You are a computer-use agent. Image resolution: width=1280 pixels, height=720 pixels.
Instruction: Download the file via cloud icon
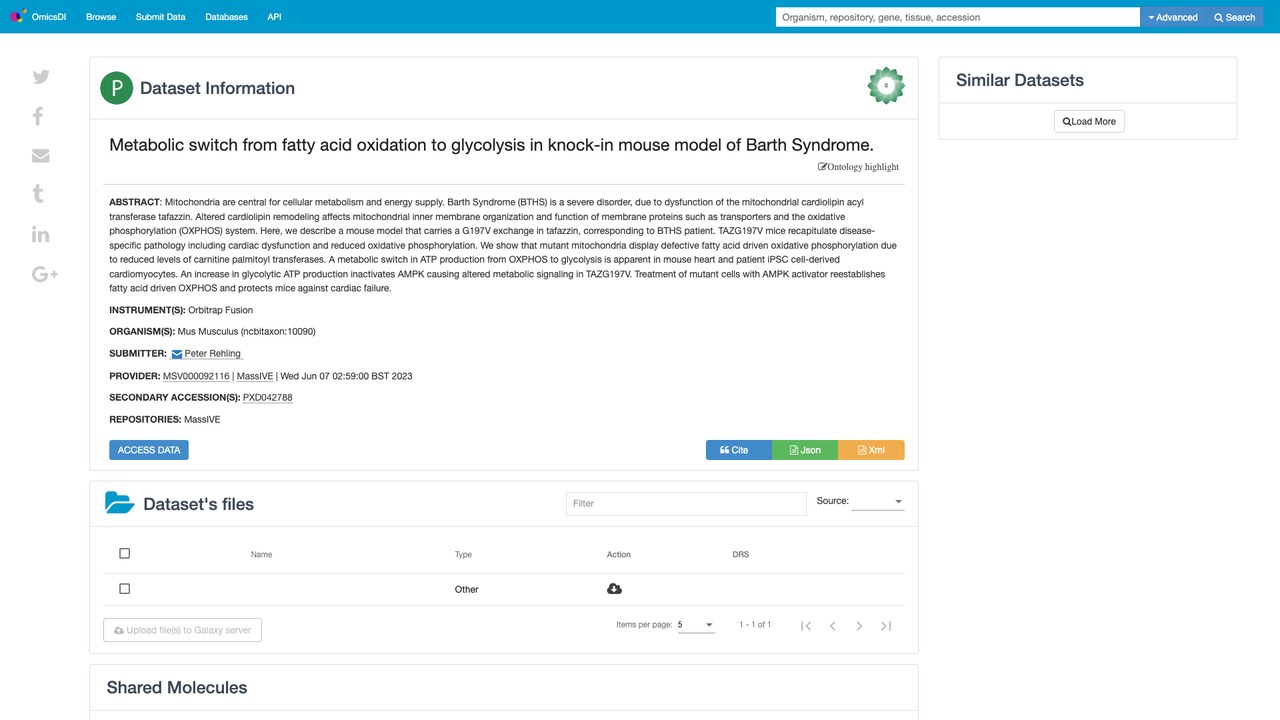point(614,589)
